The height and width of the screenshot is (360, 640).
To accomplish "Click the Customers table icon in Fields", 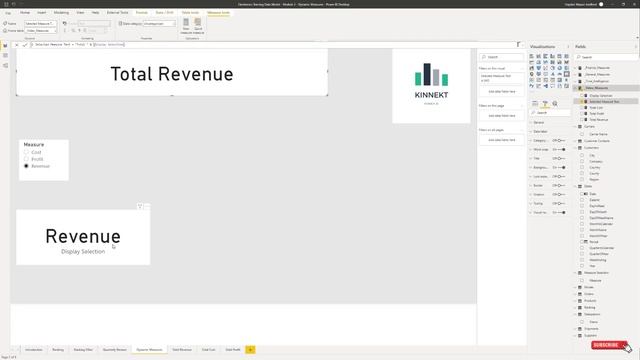I will coord(580,148).
